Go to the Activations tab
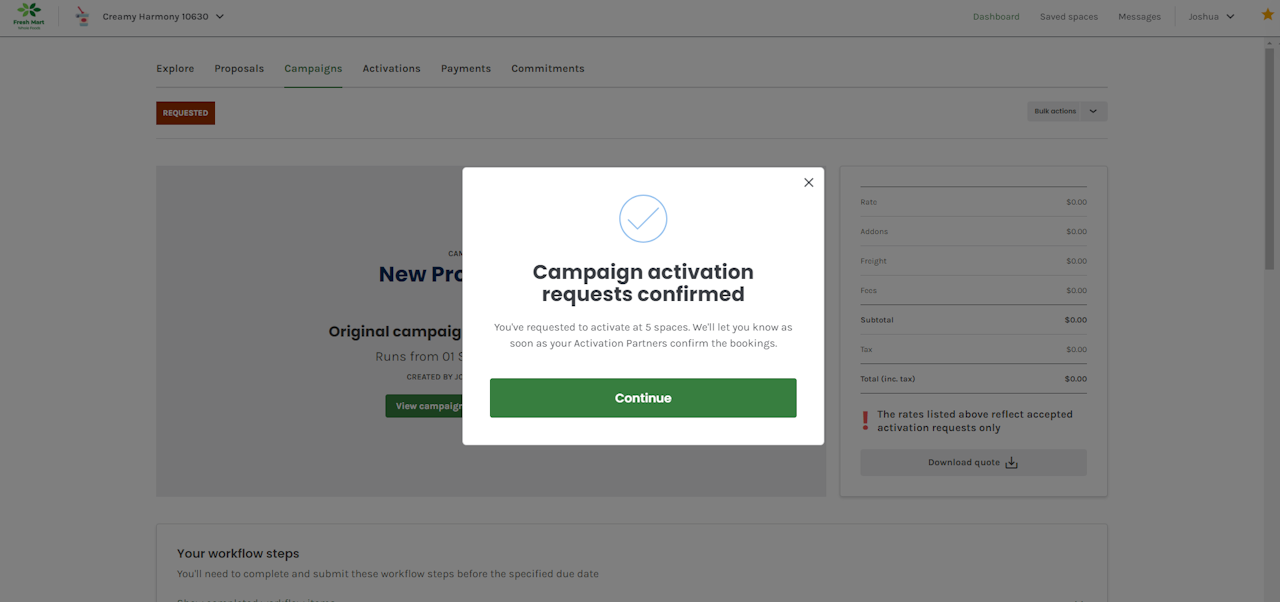The width and height of the screenshot is (1280, 602). pos(391,69)
